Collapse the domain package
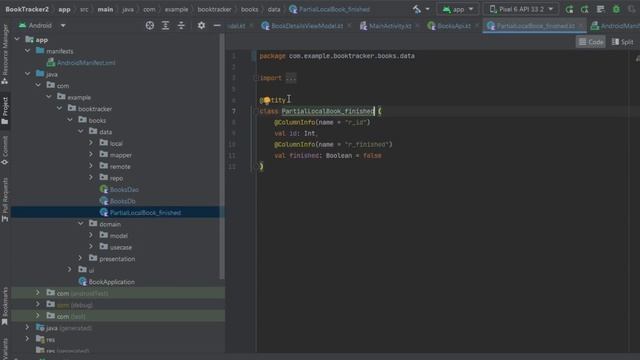Viewport: 640px width, 360px height. [81, 224]
